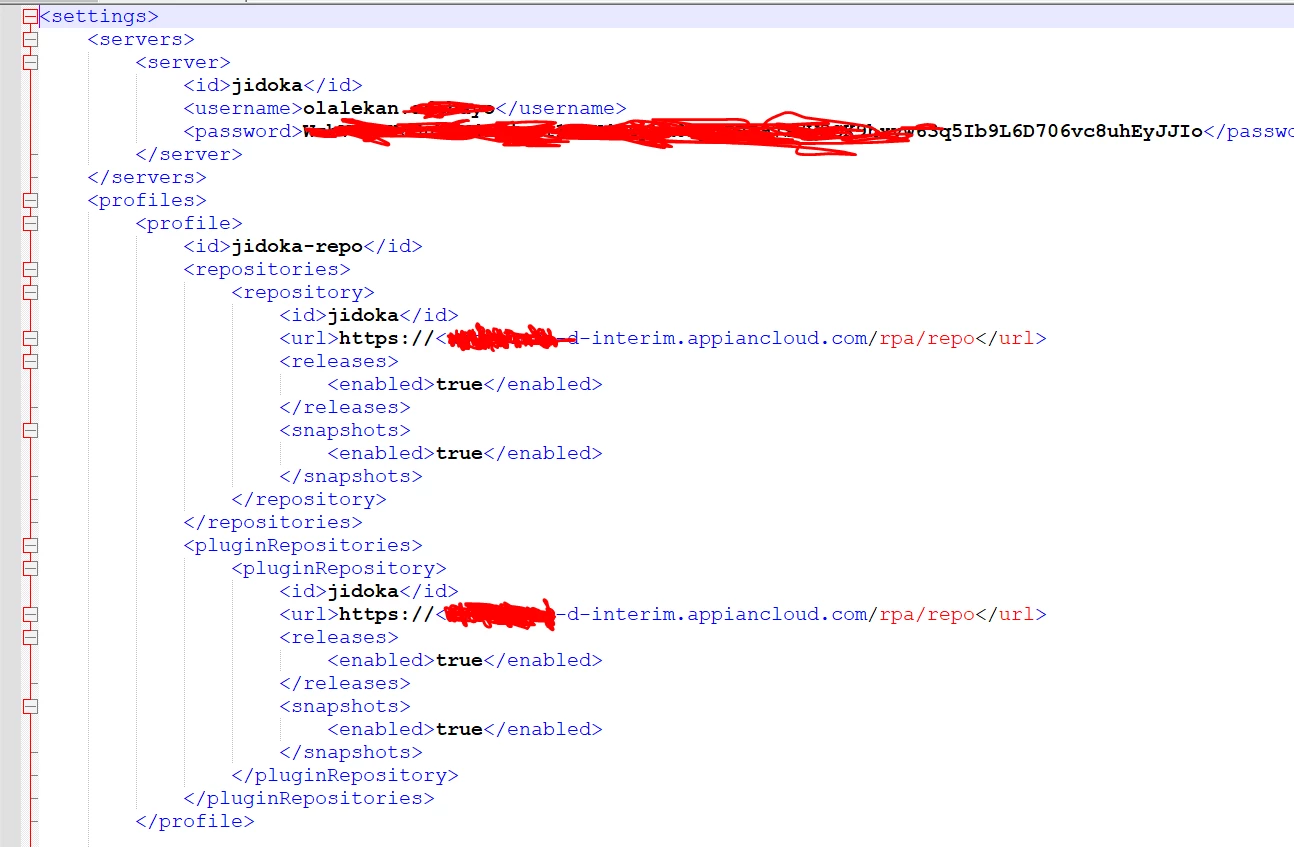The image size is (1294, 847).
Task: Collapse <releases> fold marker inside <pluginRepository>
Action: click(30, 637)
